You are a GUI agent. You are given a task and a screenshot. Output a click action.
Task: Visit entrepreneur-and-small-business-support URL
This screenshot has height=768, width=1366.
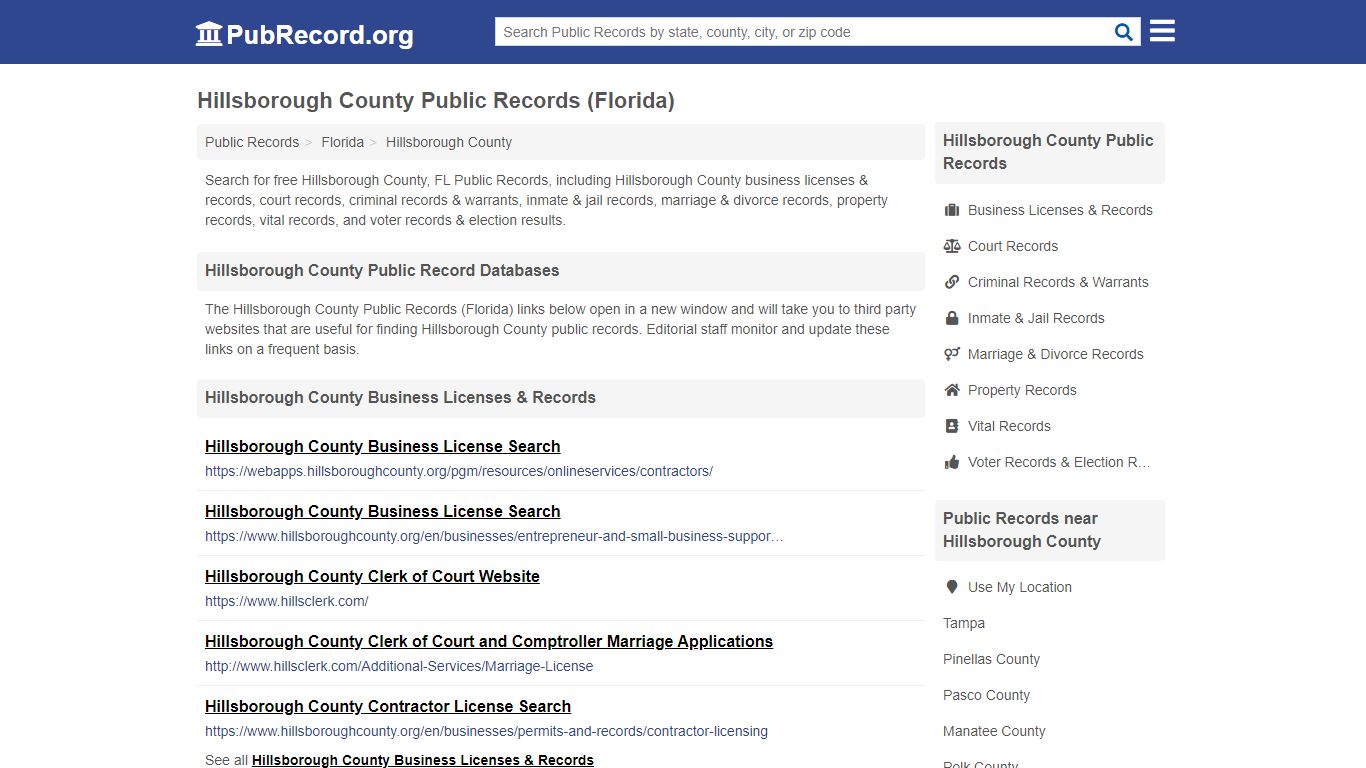[494, 536]
